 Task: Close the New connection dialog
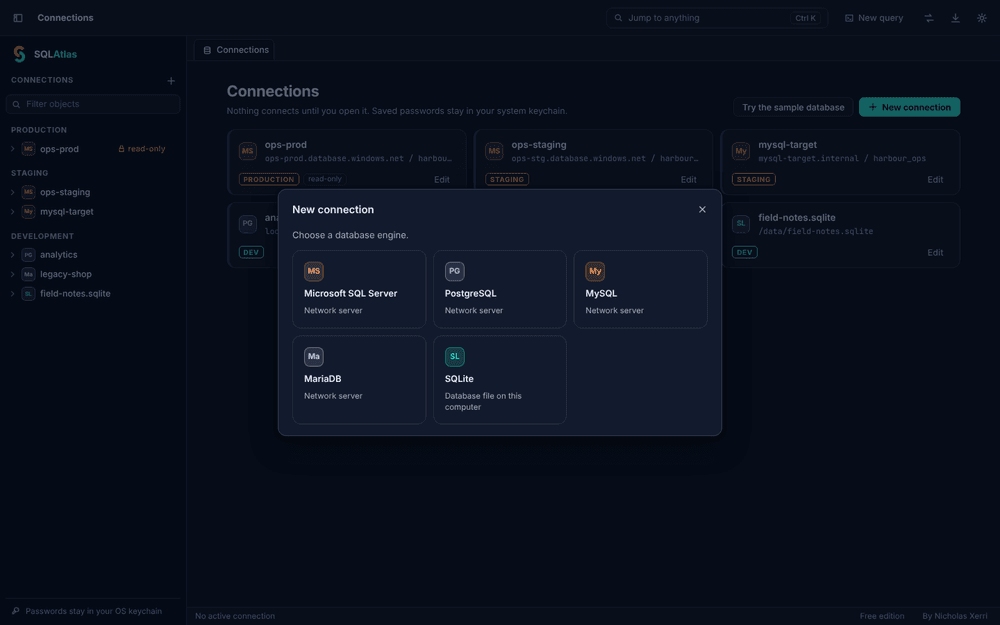pyautogui.click(x=702, y=209)
